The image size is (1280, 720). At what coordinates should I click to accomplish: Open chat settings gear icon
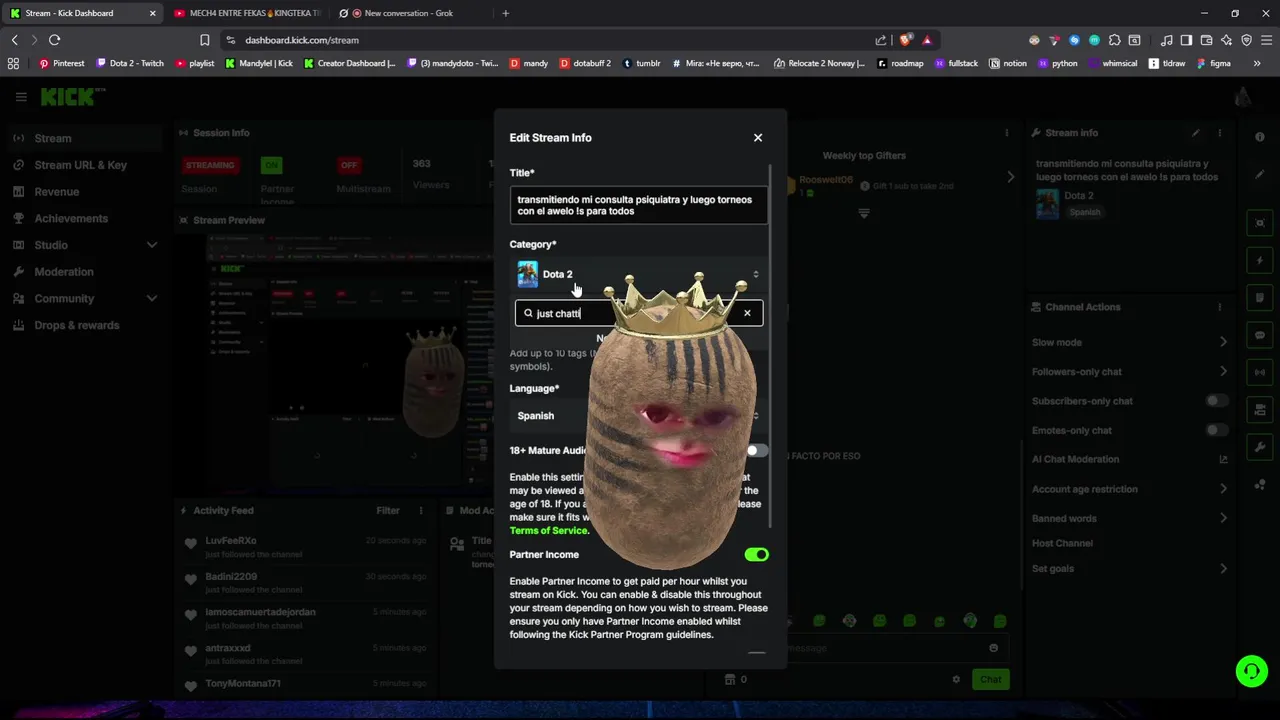coord(956,679)
